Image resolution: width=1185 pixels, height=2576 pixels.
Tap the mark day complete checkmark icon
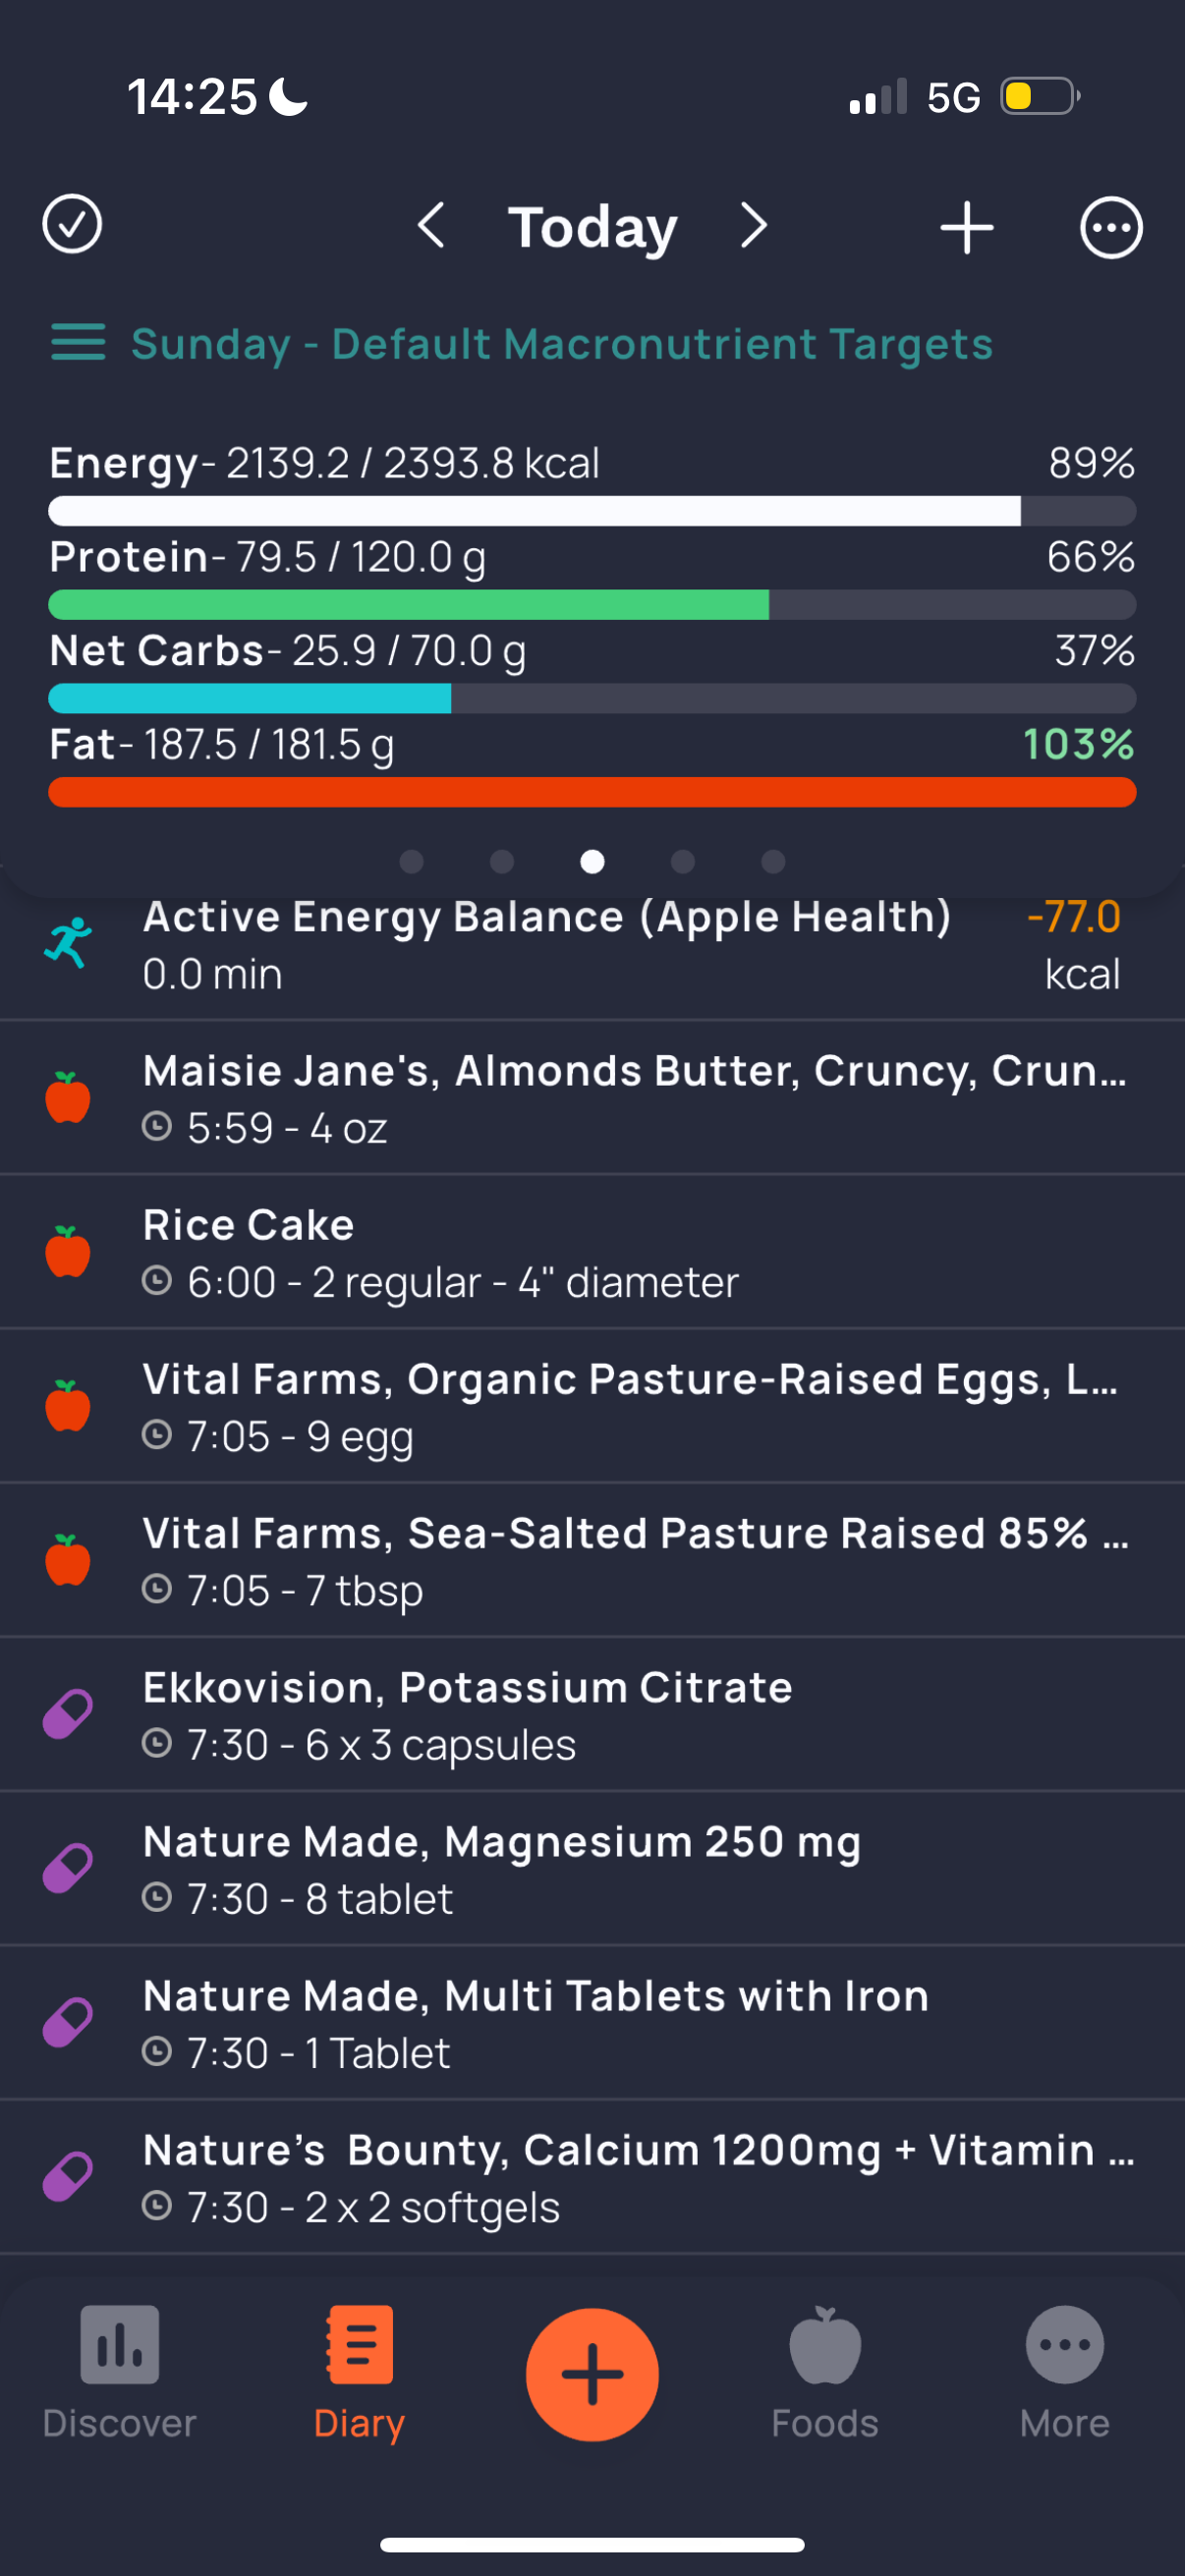(72, 225)
